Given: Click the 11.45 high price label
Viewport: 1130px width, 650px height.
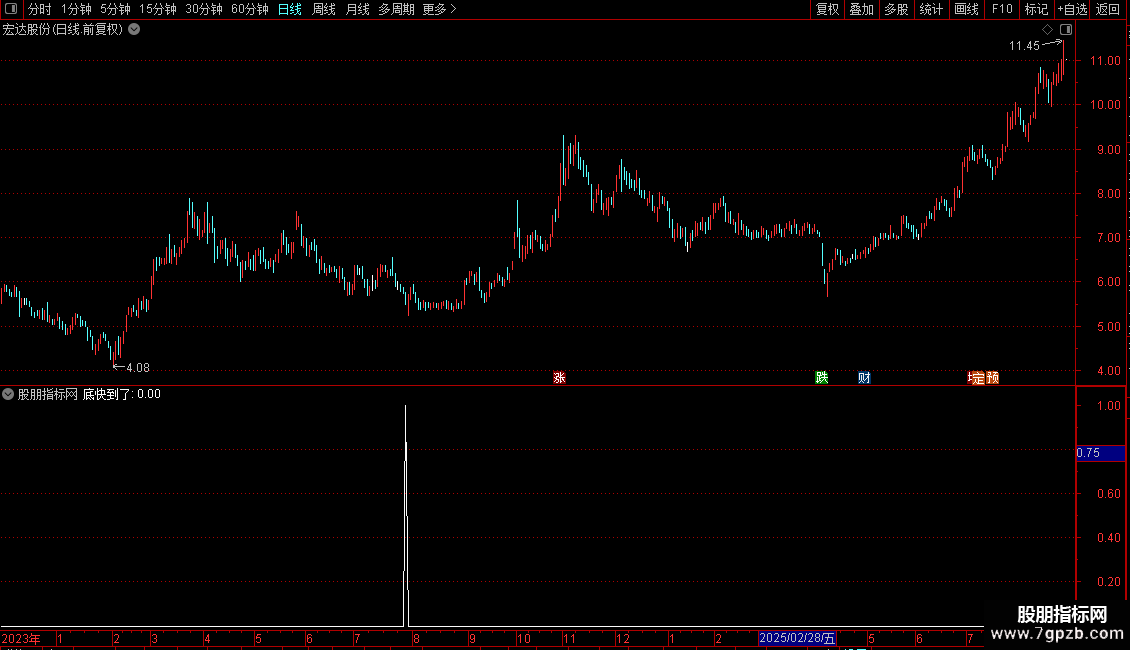Looking at the screenshot, I should click(1024, 46).
